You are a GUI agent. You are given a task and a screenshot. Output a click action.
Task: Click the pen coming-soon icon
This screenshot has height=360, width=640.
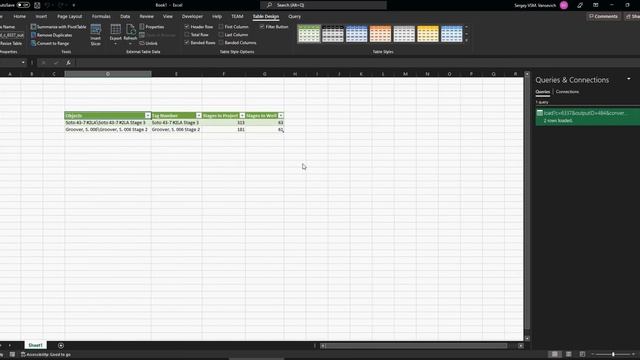tap(580, 5)
